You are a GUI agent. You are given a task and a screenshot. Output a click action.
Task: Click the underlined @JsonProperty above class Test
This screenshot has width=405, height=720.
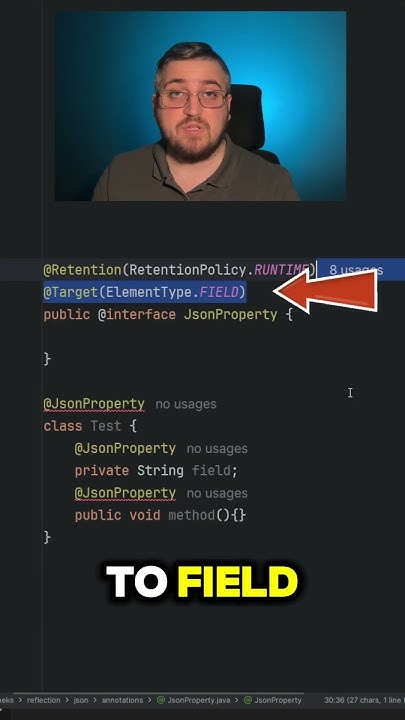[94, 404]
